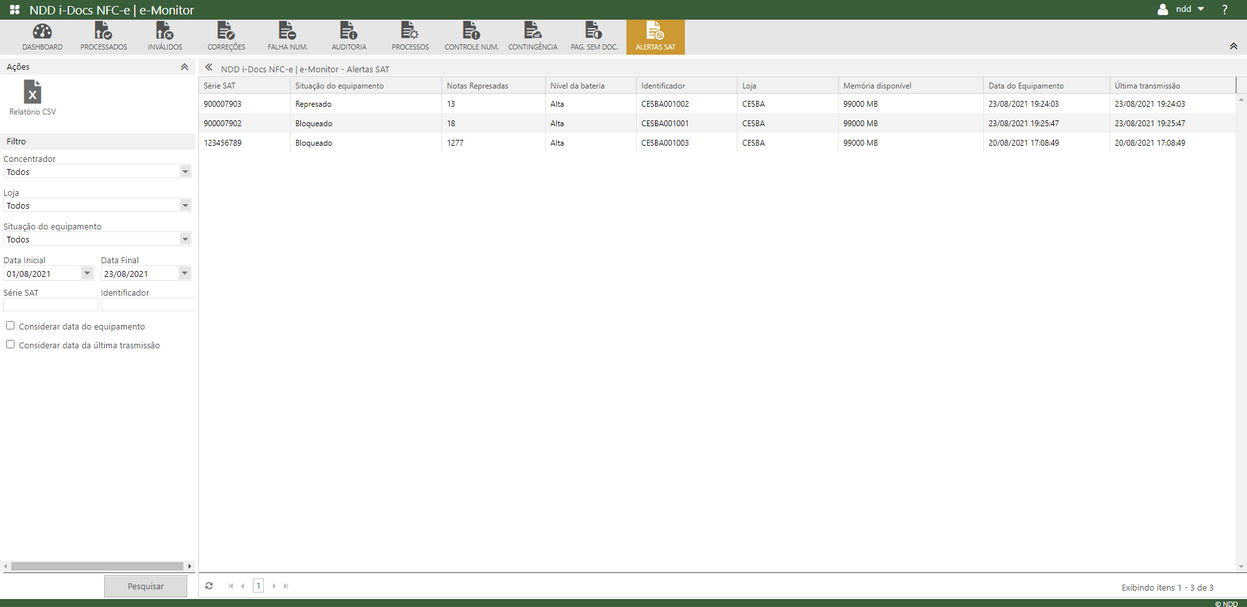Enable Considerar data do equipamento
1247x607 pixels.
(x=10, y=325)
